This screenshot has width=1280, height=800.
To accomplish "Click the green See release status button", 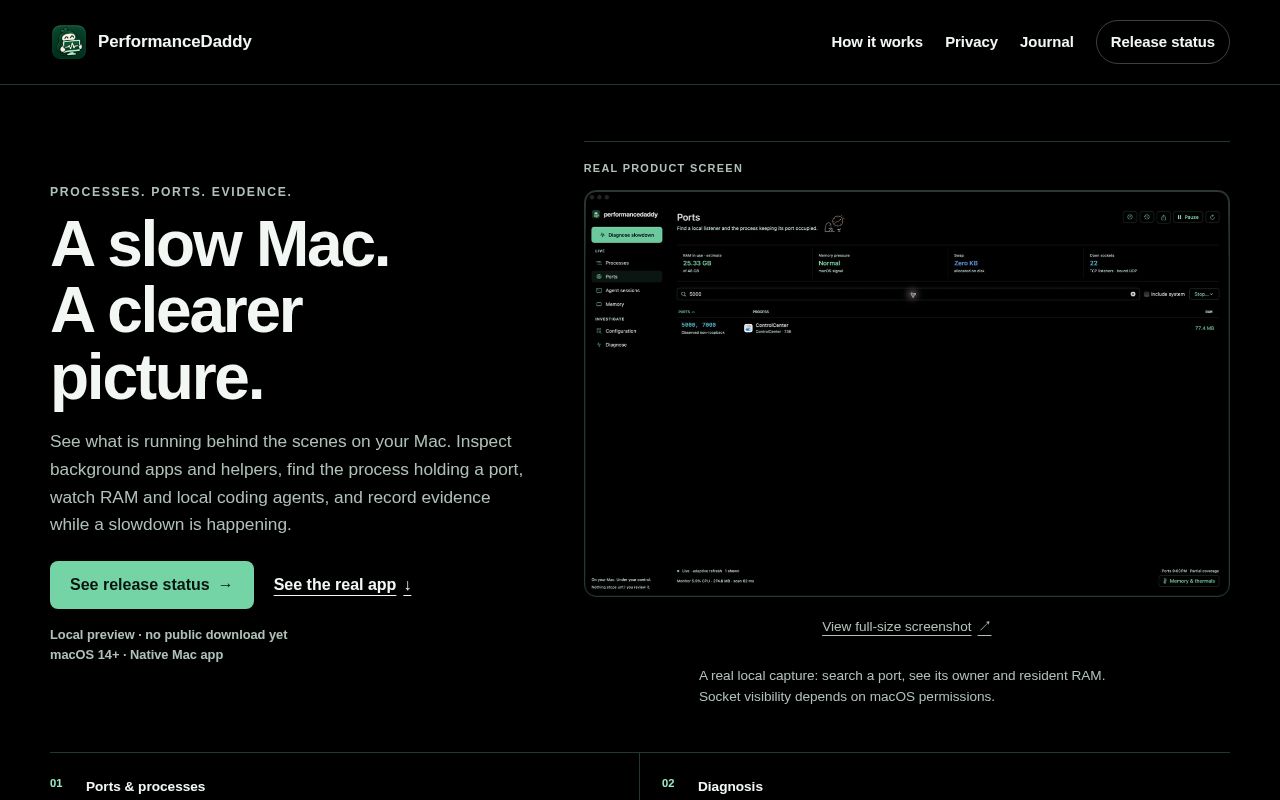I will pyautogui.click(x=152, y=585).
